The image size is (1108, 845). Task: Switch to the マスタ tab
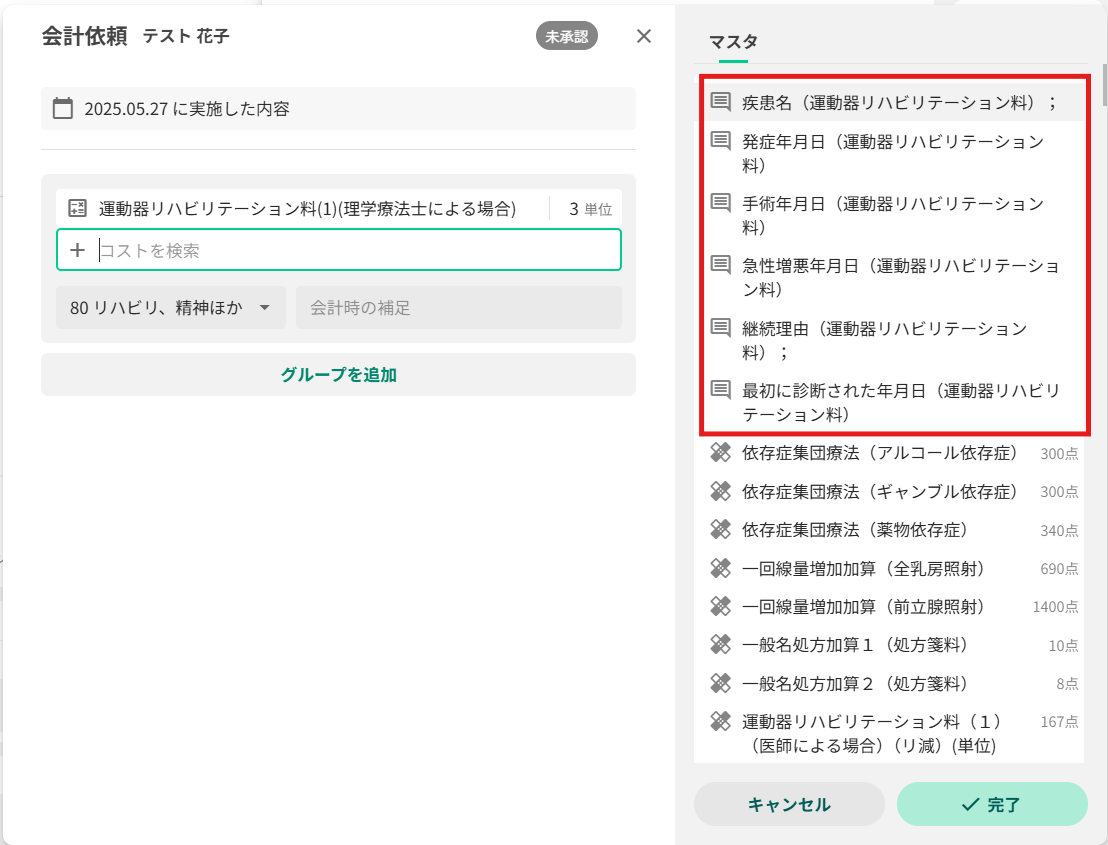pos(733,42)
